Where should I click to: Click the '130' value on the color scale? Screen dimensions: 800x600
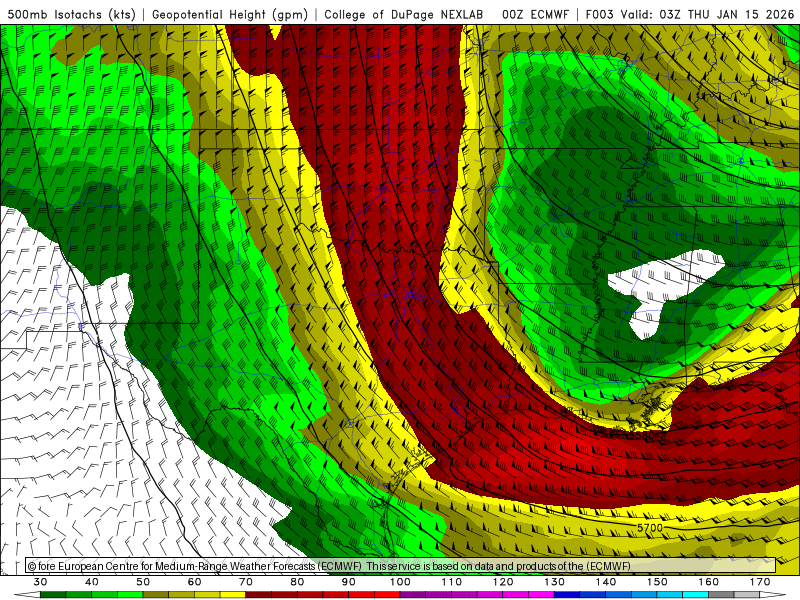(x=554, y=582)
